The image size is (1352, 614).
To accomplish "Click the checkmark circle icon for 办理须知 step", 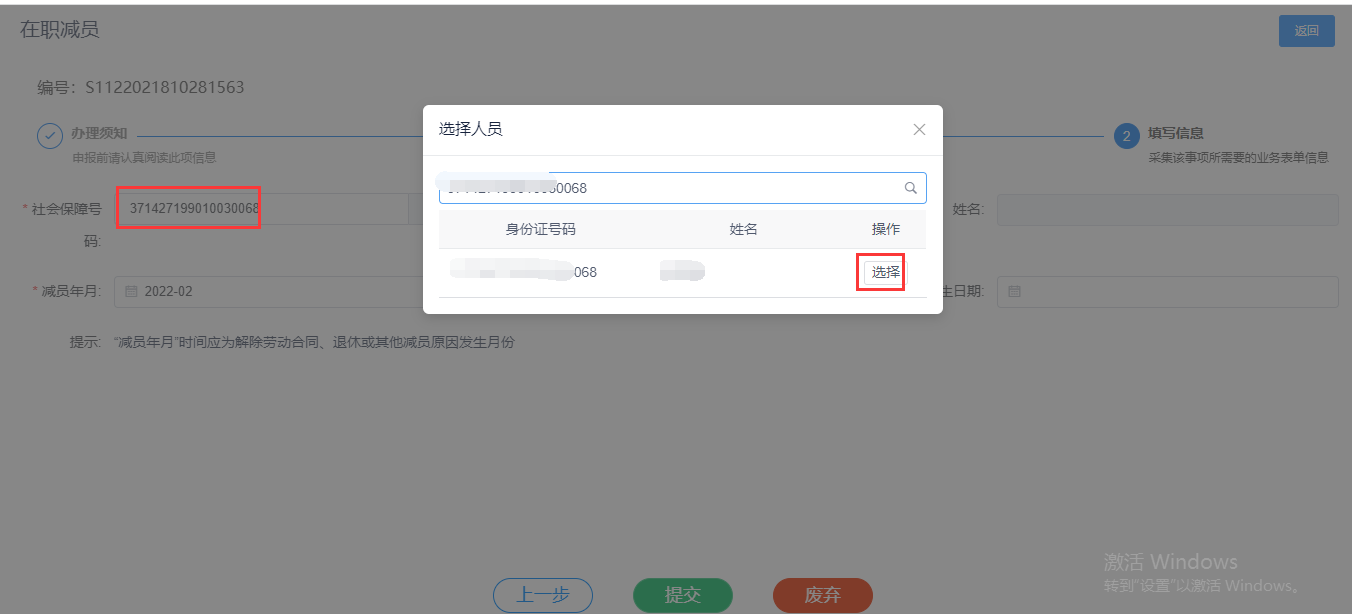I will [50, 135].
